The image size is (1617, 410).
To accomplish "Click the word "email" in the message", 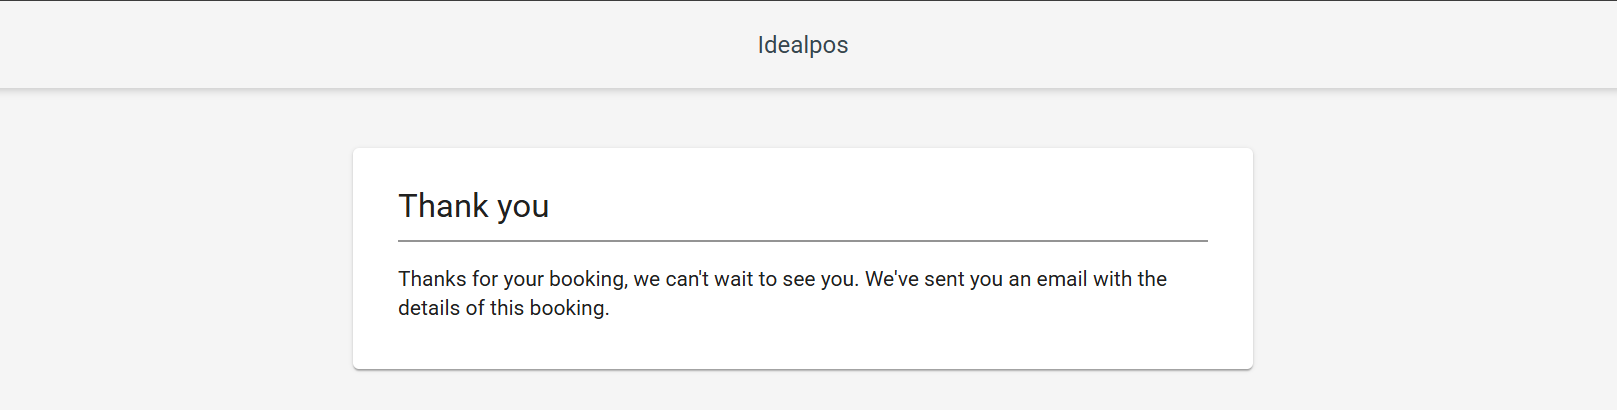I will pyautogui.click(x=1061, y=279).
